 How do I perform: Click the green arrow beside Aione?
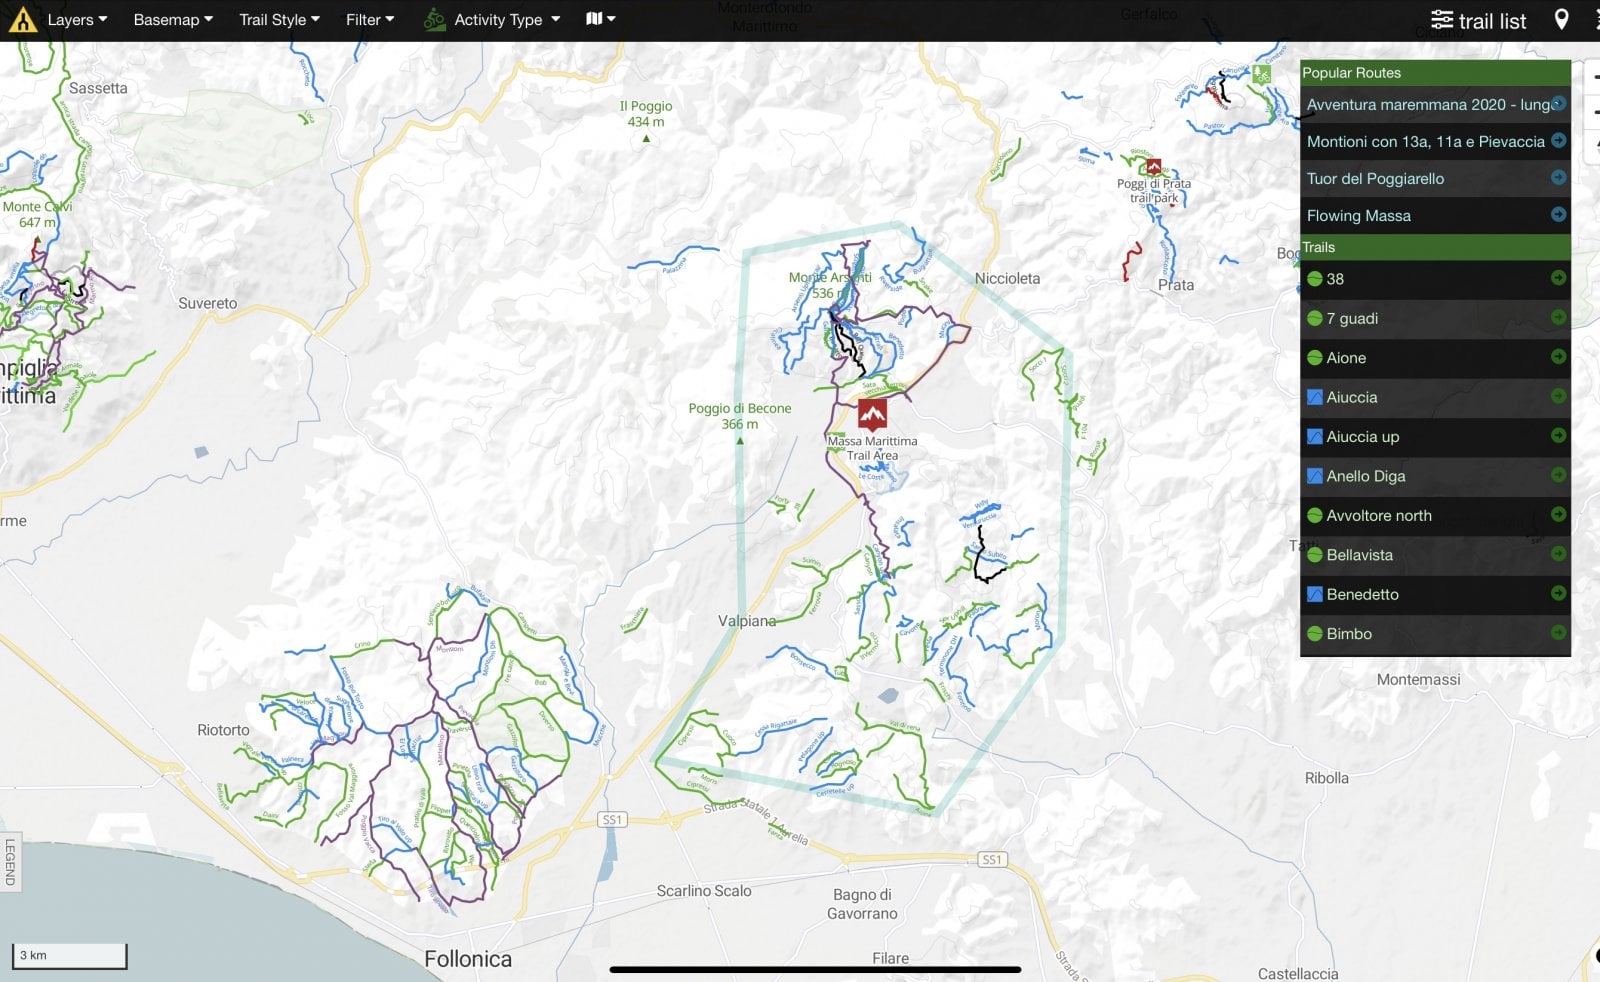[1558, 356]
